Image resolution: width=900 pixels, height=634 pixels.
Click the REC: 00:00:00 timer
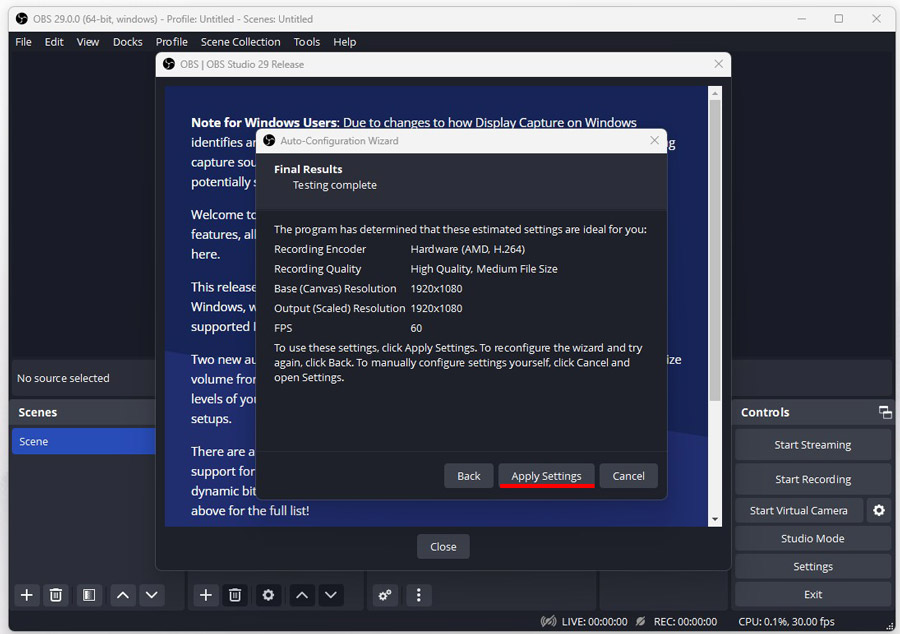[685, 621]
